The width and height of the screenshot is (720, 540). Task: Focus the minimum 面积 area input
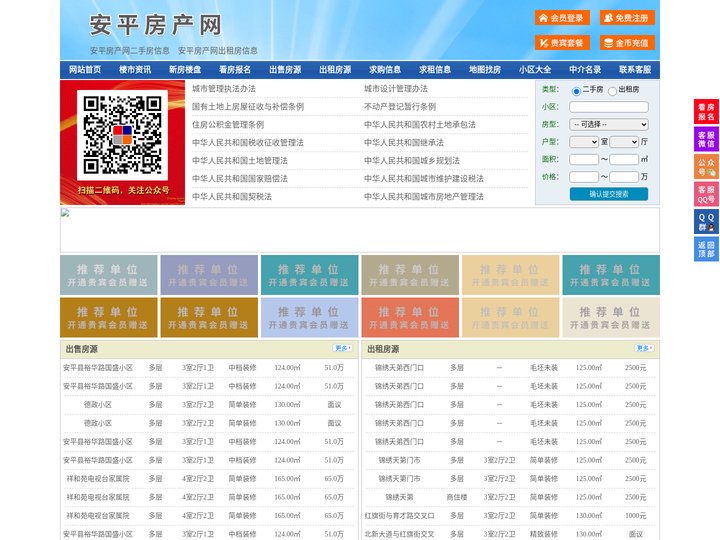(584, 159)
